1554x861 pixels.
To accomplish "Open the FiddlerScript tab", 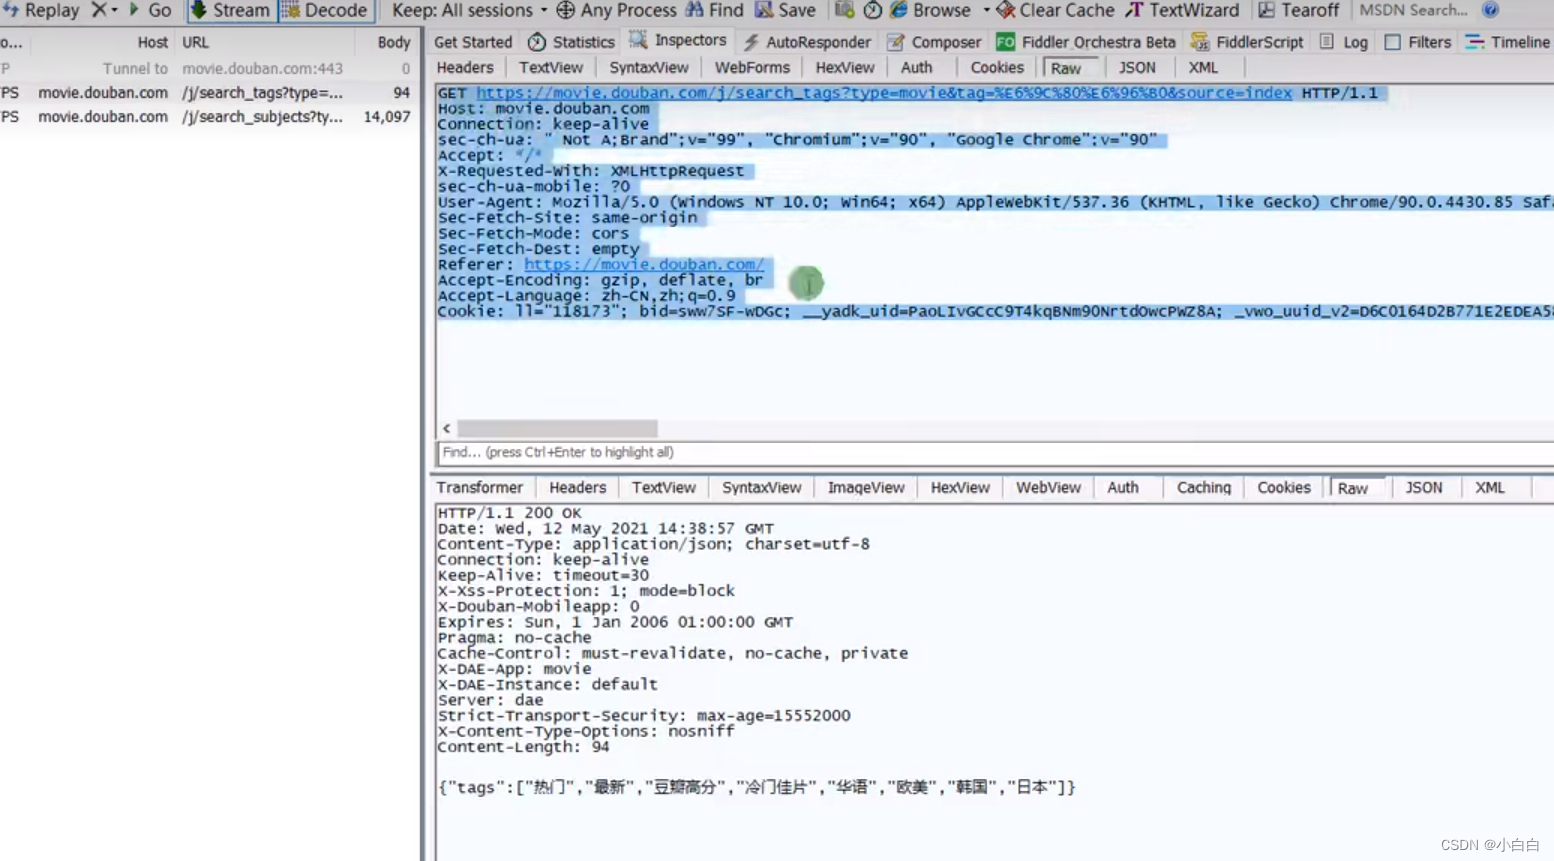I will pos(1246,42).
